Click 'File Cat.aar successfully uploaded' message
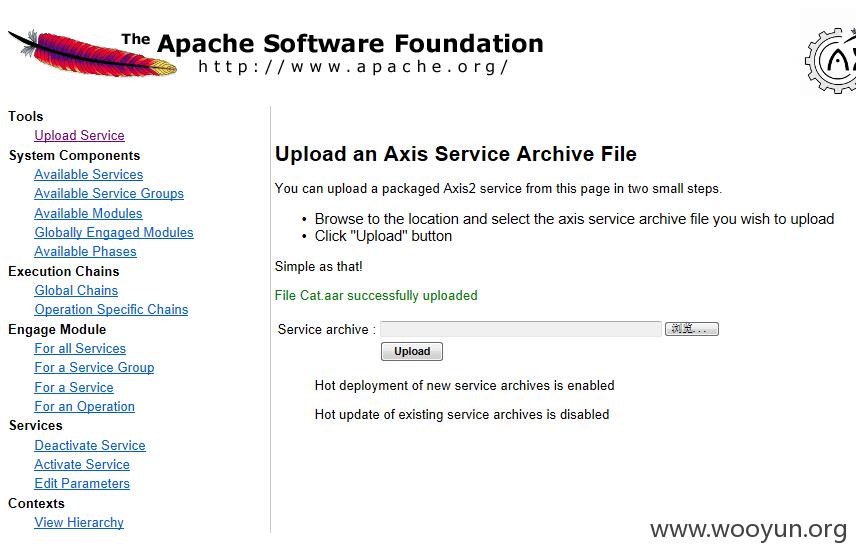 point(376,295)
